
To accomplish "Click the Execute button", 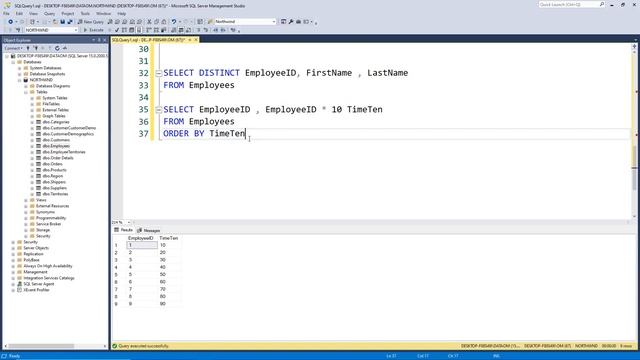I will (93, 30).
